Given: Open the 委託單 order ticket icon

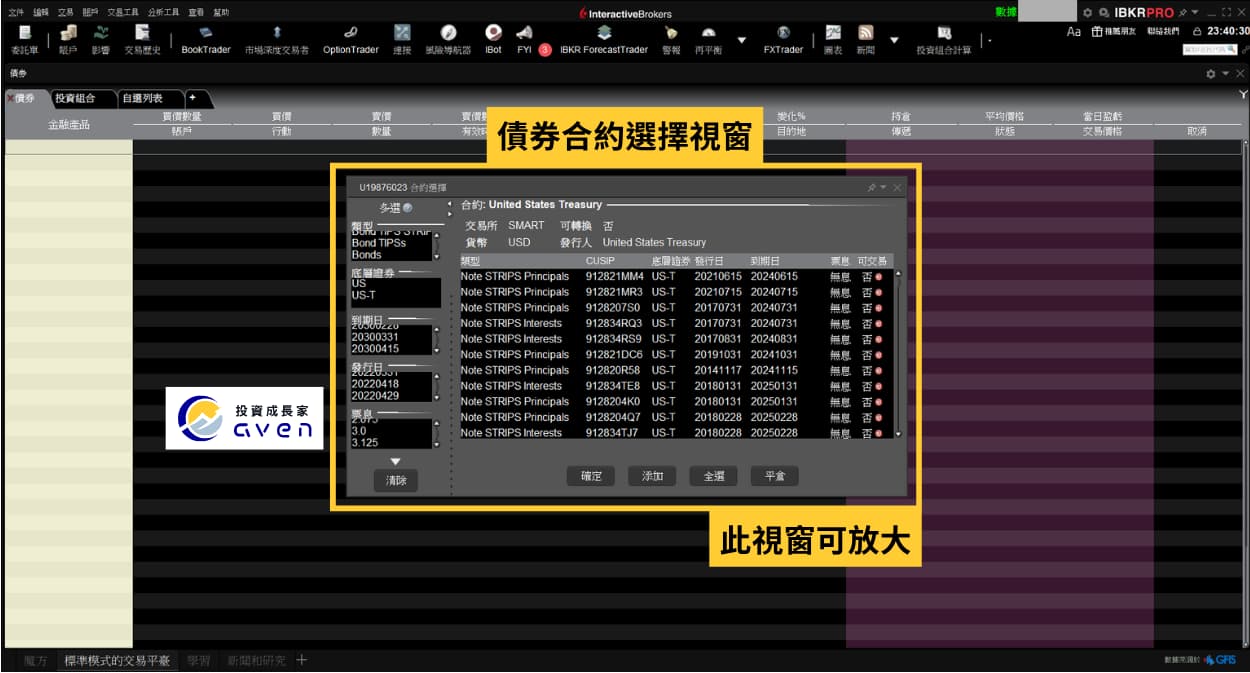Looking at the screenshot, I should [25, 39].
